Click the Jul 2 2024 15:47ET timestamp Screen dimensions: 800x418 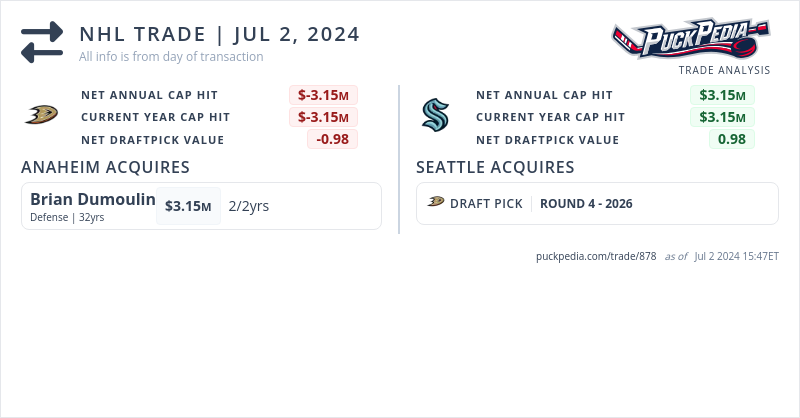[x=736, y=256]
